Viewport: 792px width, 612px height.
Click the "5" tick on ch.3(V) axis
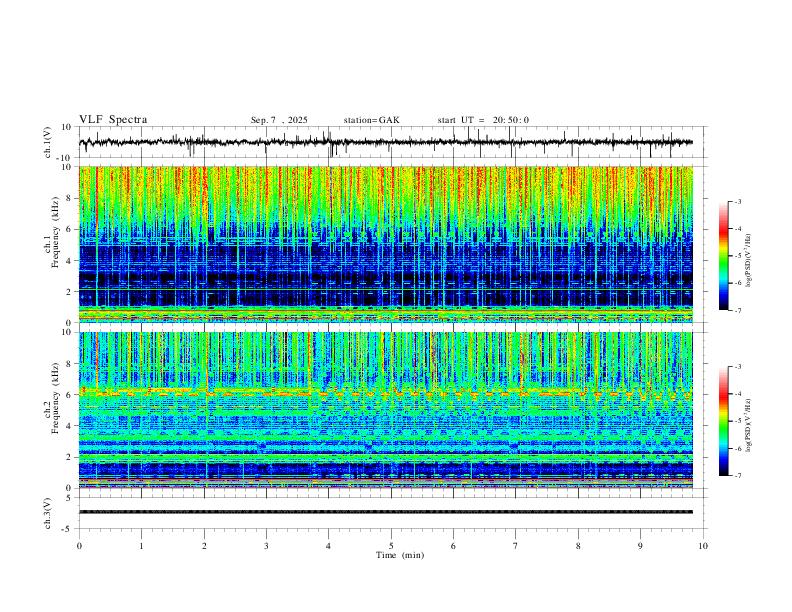click(70, 498)
